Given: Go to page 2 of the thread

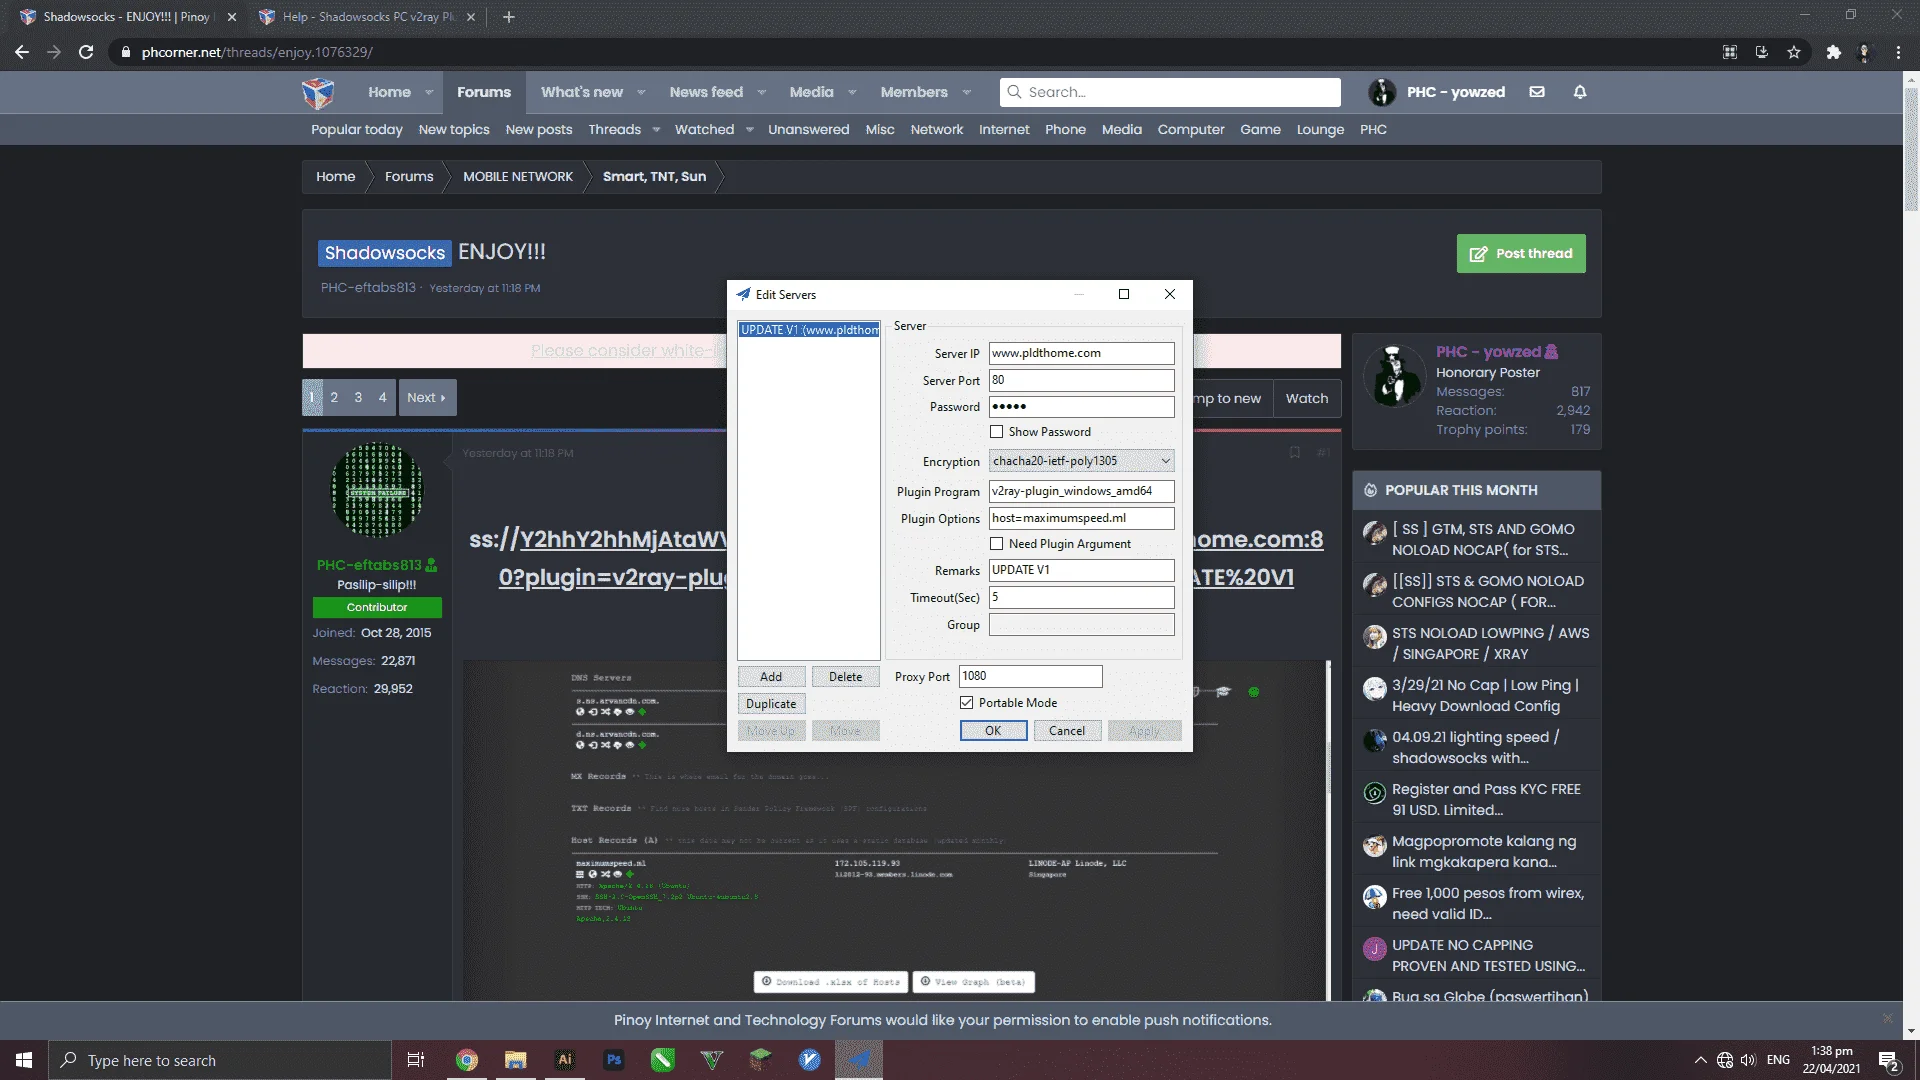Looking at the screenshot, I should (334, 397).
